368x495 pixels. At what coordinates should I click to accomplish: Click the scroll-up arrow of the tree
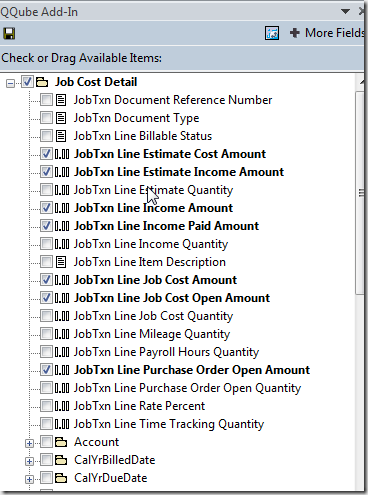[x=362, y=82]
